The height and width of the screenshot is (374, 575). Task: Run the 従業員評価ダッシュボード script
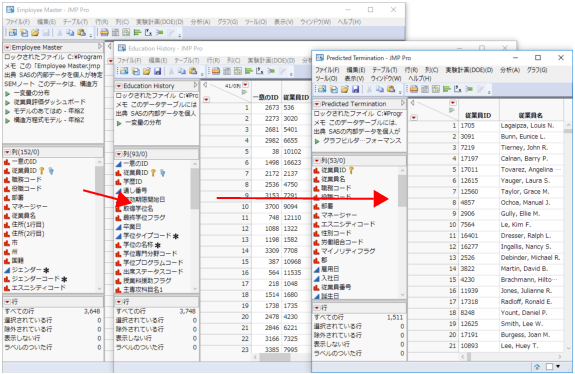(7, 102)
